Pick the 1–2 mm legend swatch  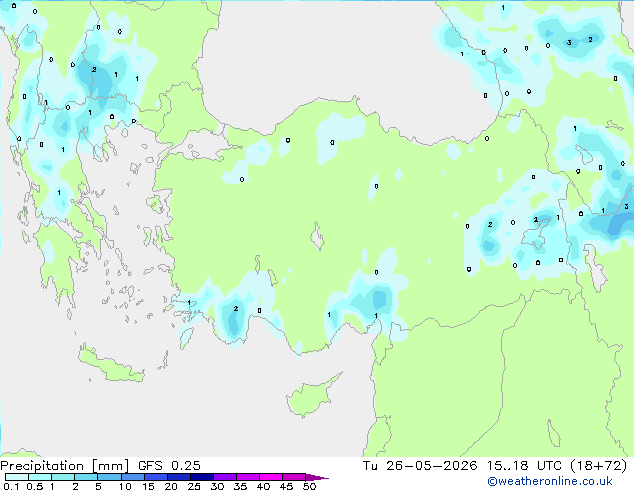[x=63, y=477]
